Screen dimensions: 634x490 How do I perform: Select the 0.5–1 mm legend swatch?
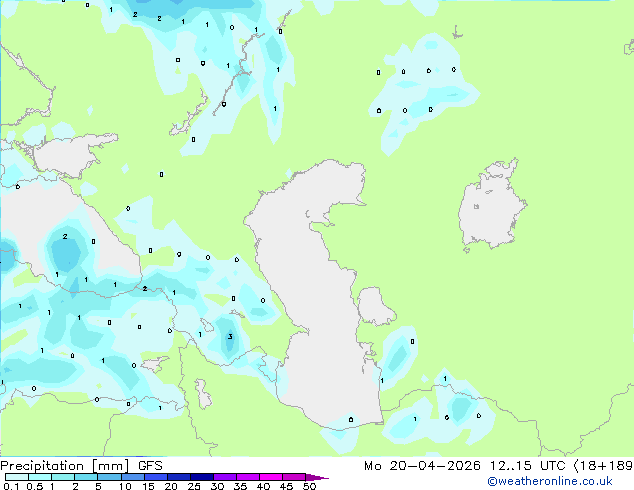[x=40, y=477]
